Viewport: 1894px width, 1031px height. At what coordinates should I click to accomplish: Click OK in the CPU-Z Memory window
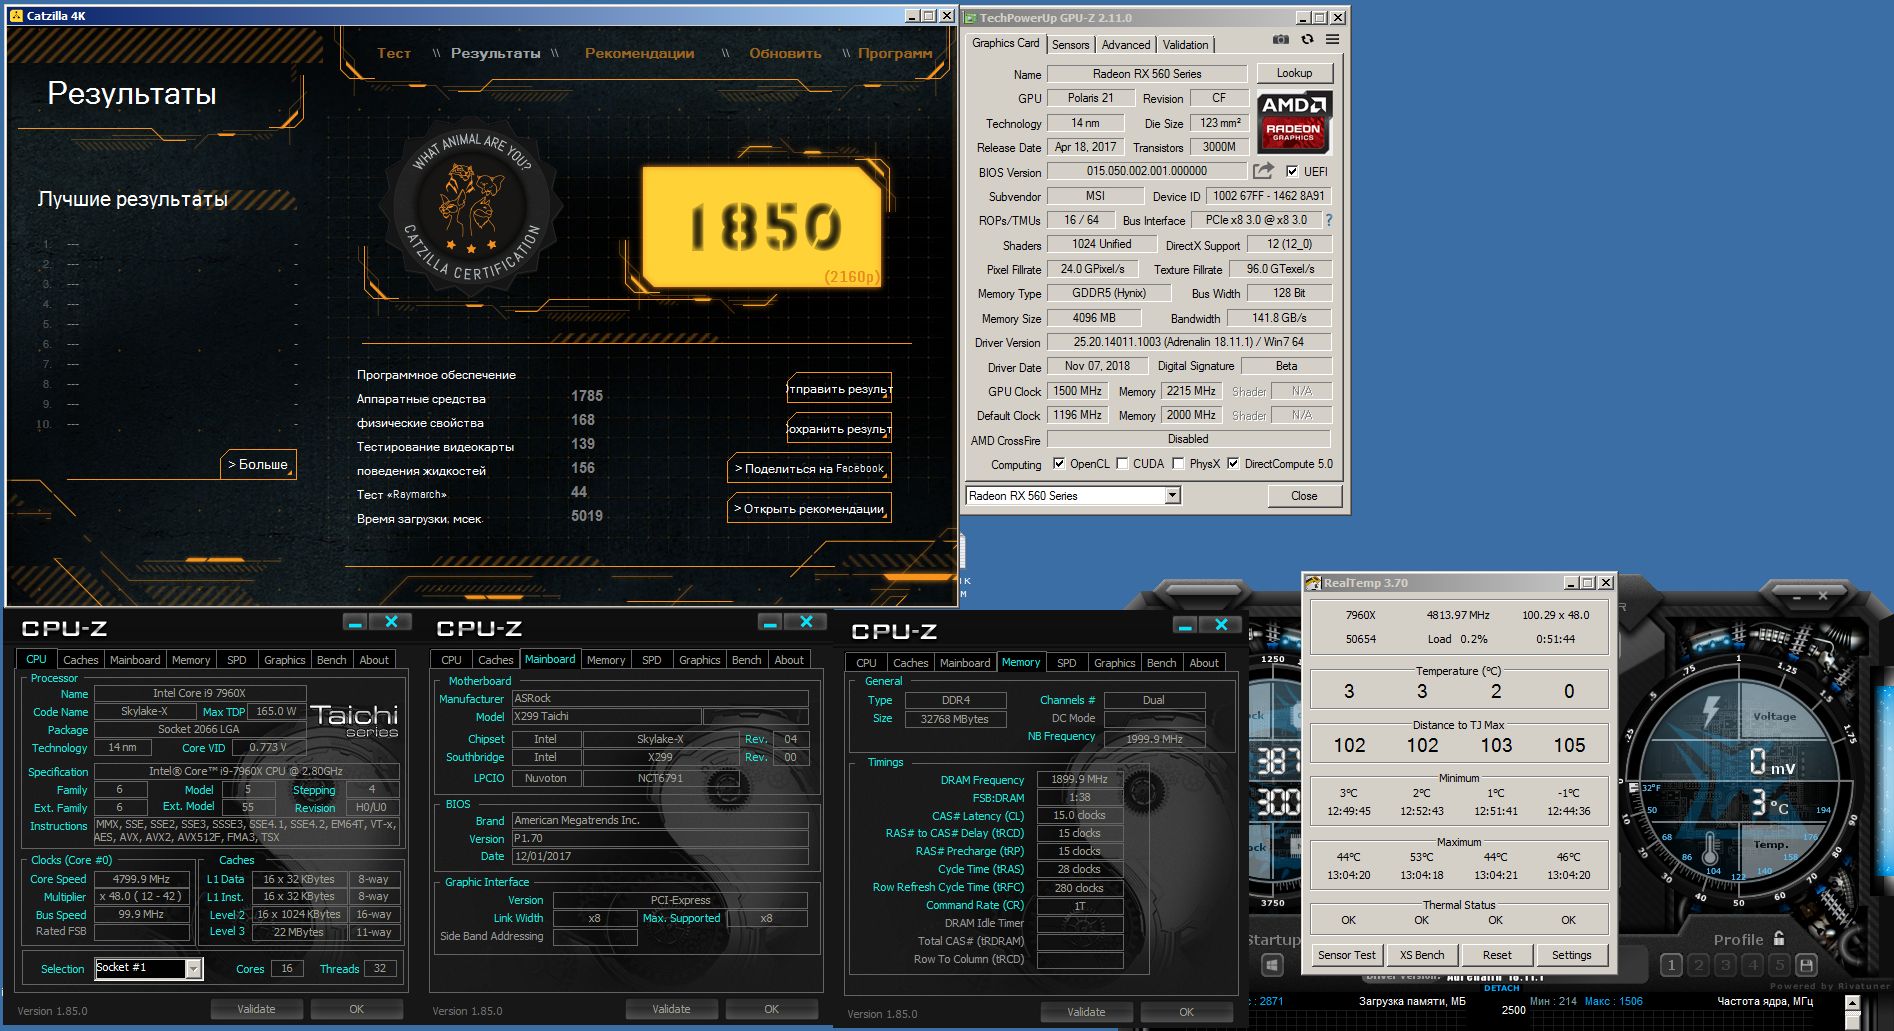[x=1186, y=1012]
